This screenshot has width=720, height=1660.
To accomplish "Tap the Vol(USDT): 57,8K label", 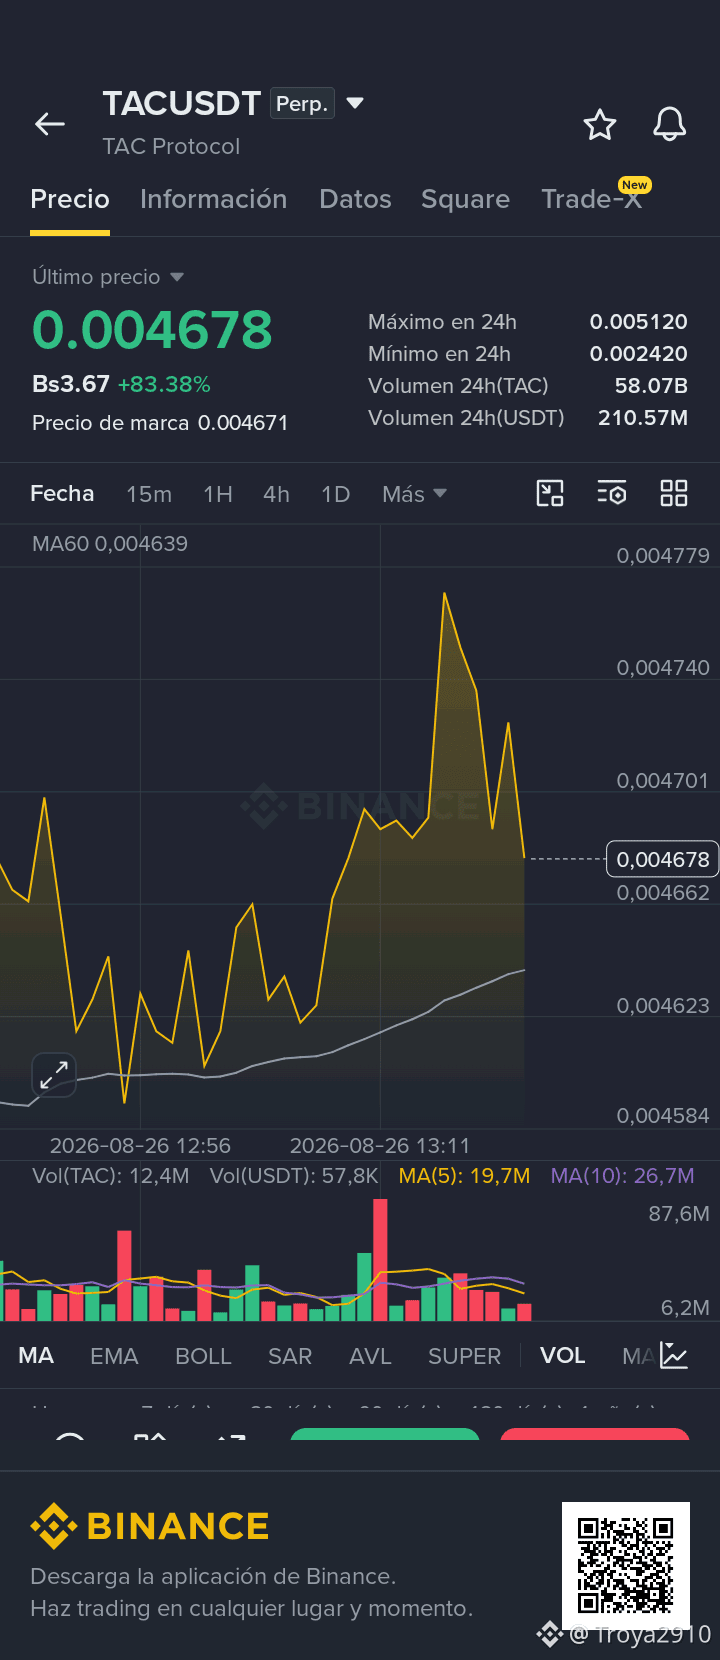I will 294,1176.
